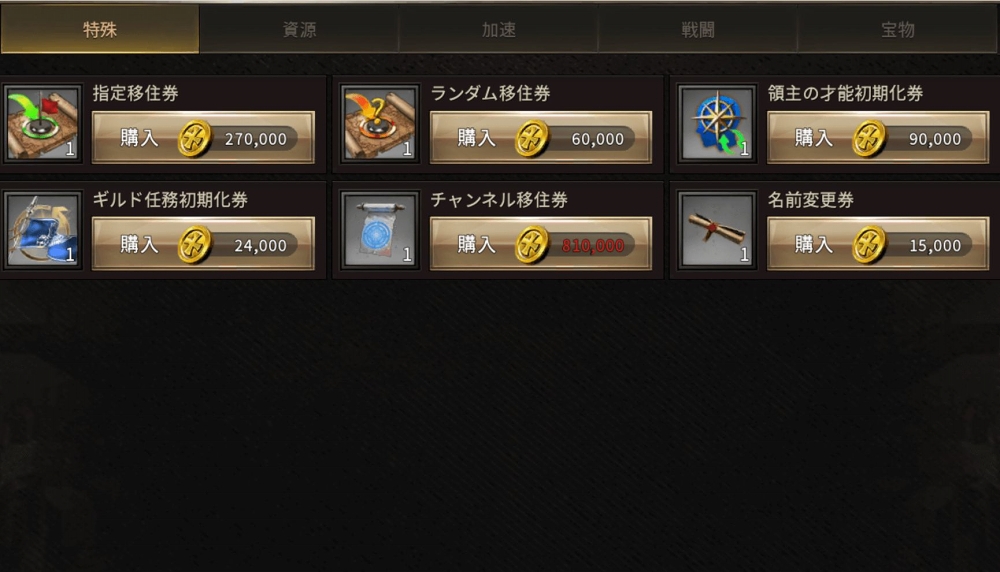Screen dimensions: 1000x572
Task: Select the チャンネル移住券 blue scroll icon
Action: 379,230
